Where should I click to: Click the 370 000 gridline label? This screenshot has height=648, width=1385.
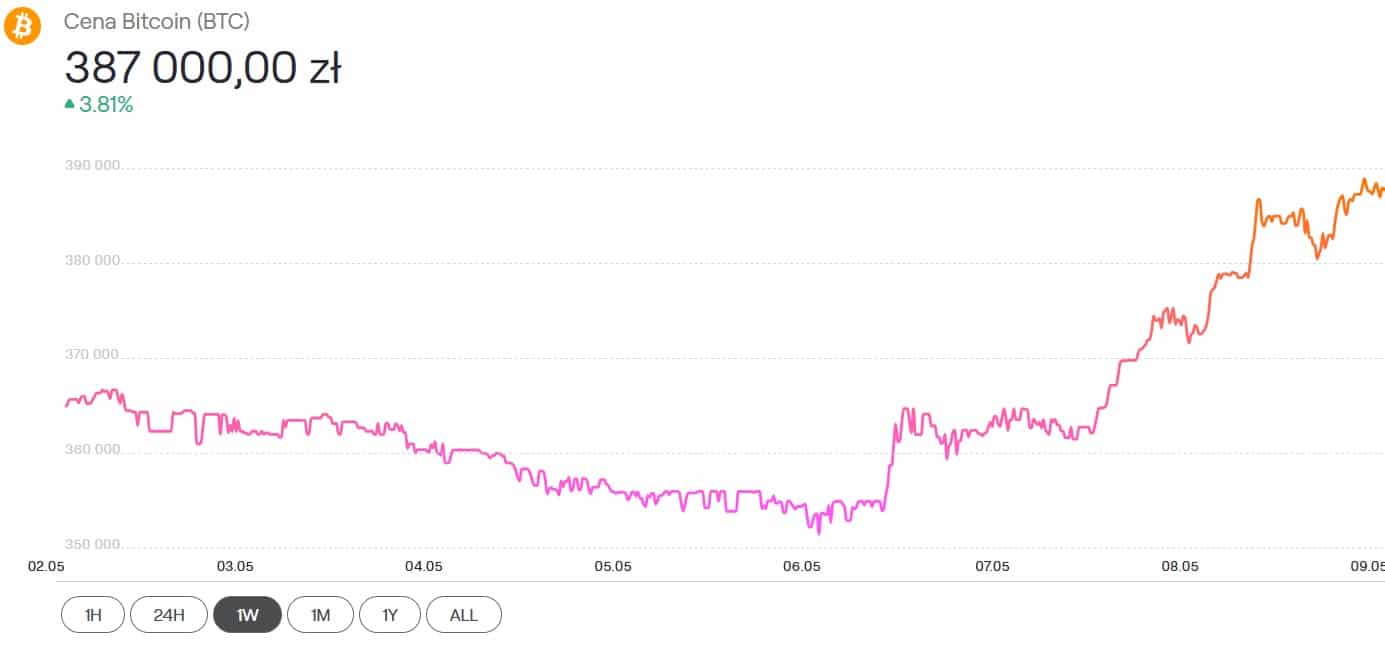pyautogui.click(x=92, y=355)
